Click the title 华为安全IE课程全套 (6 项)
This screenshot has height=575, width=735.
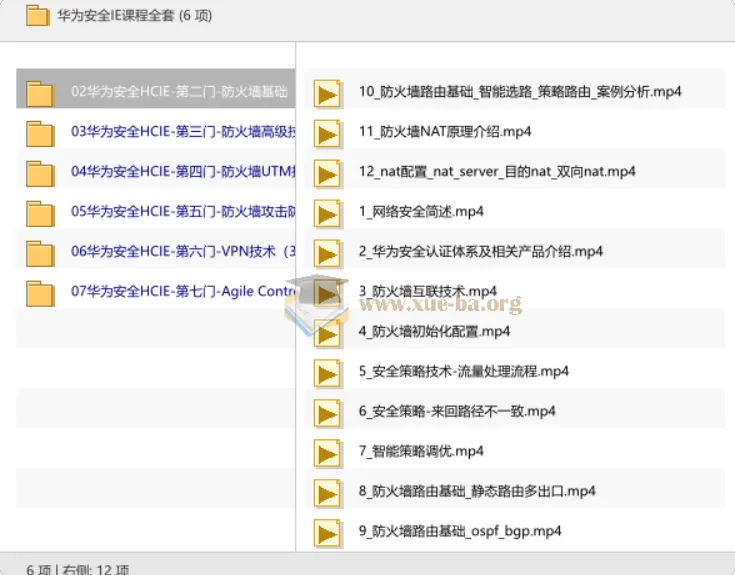[x=135, y=15]
